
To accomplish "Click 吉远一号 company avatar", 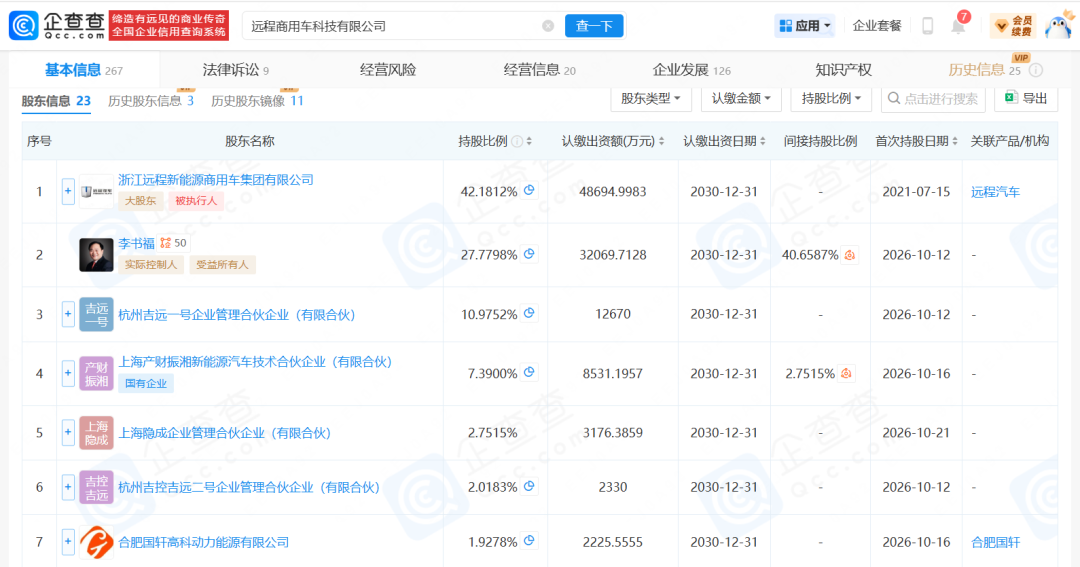I will 96,314.
